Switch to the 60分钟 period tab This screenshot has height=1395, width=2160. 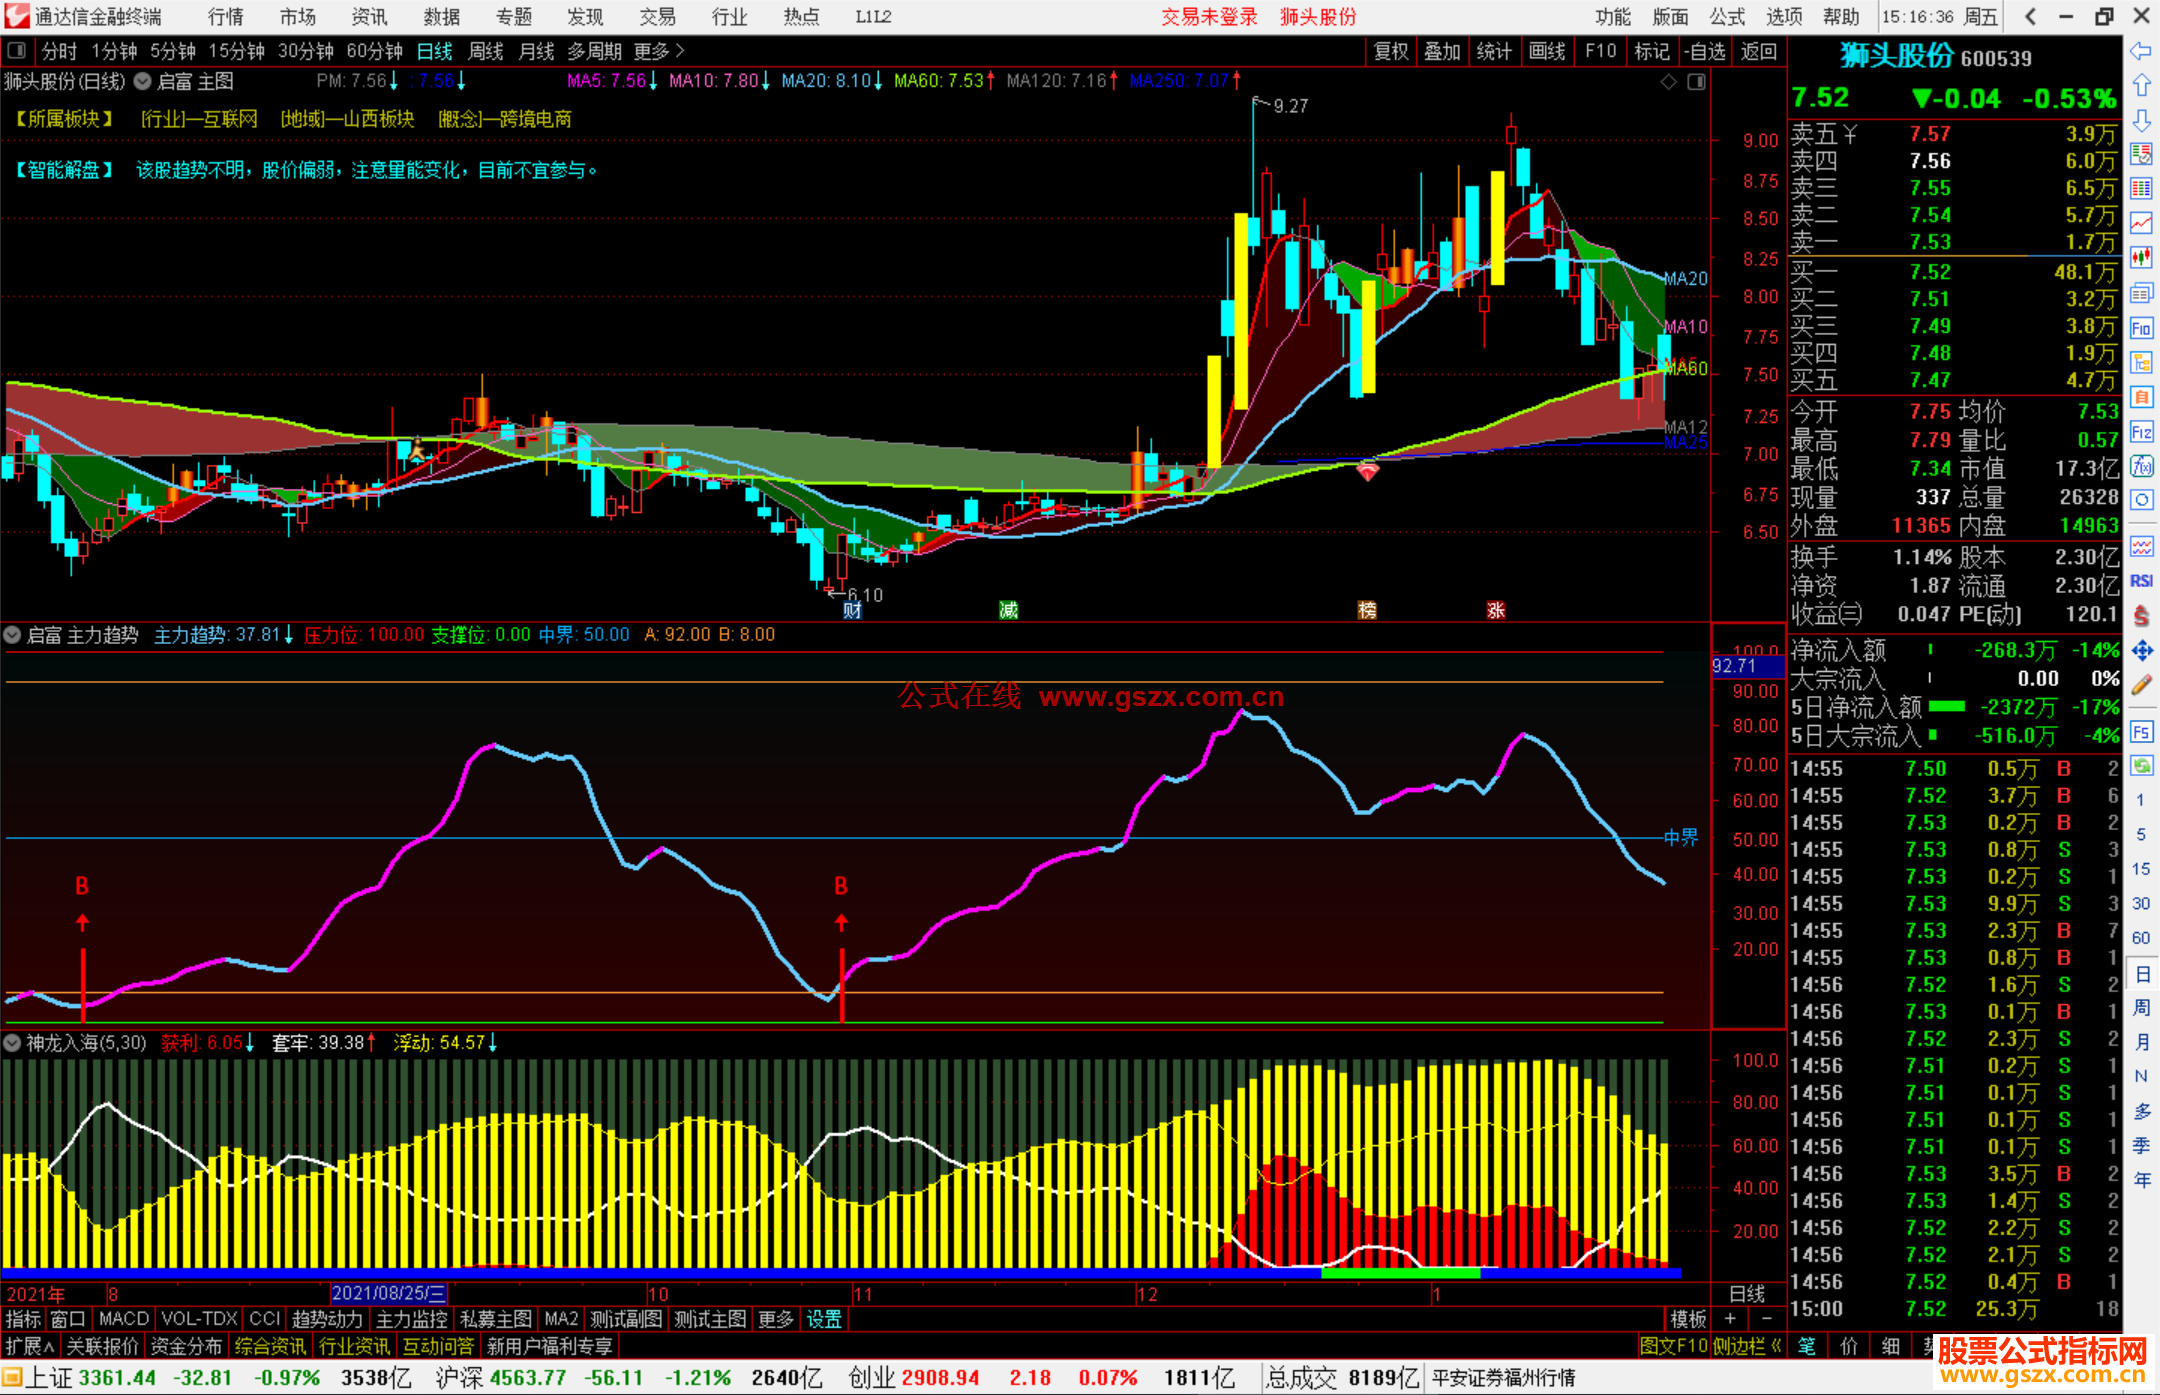pos(374,51)
